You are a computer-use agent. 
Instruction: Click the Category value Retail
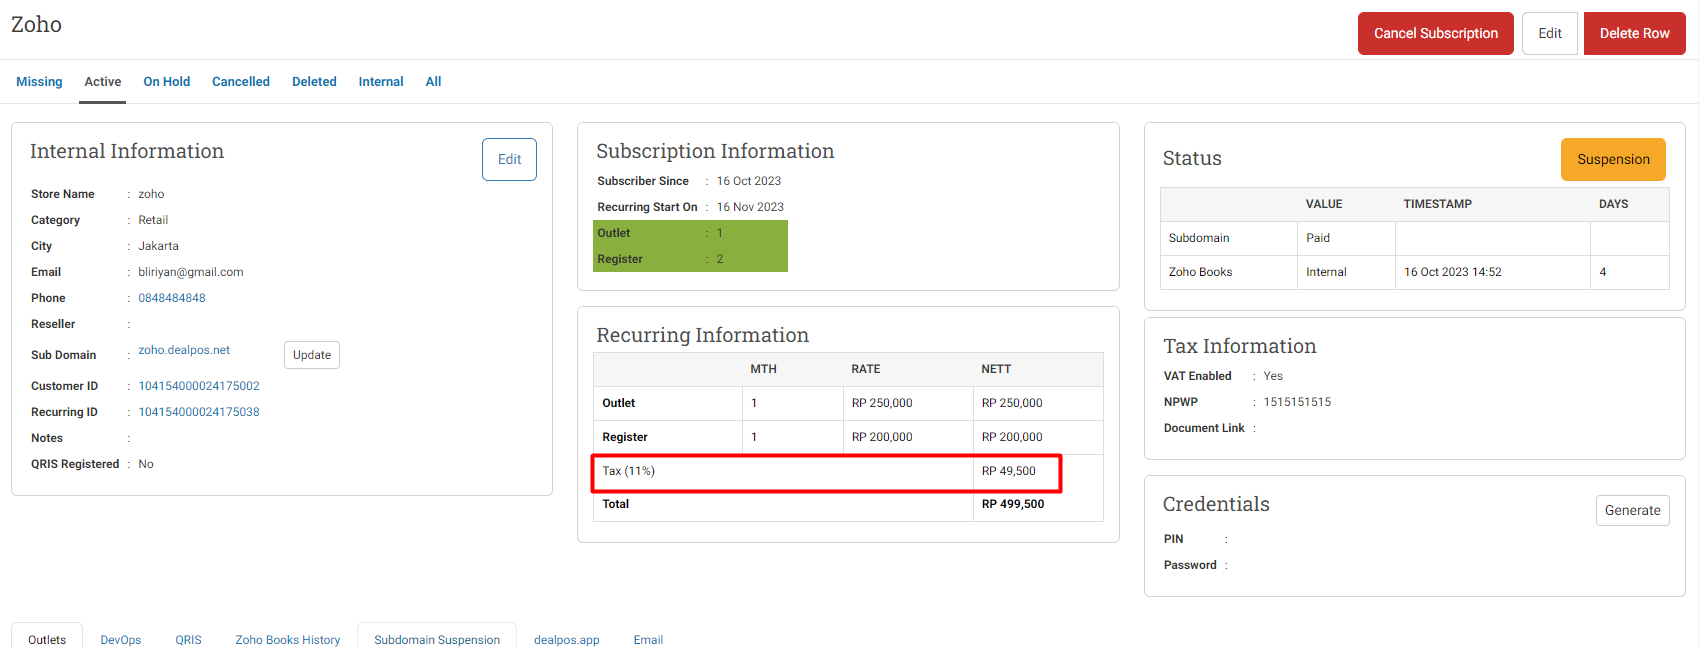pos(153,220)
